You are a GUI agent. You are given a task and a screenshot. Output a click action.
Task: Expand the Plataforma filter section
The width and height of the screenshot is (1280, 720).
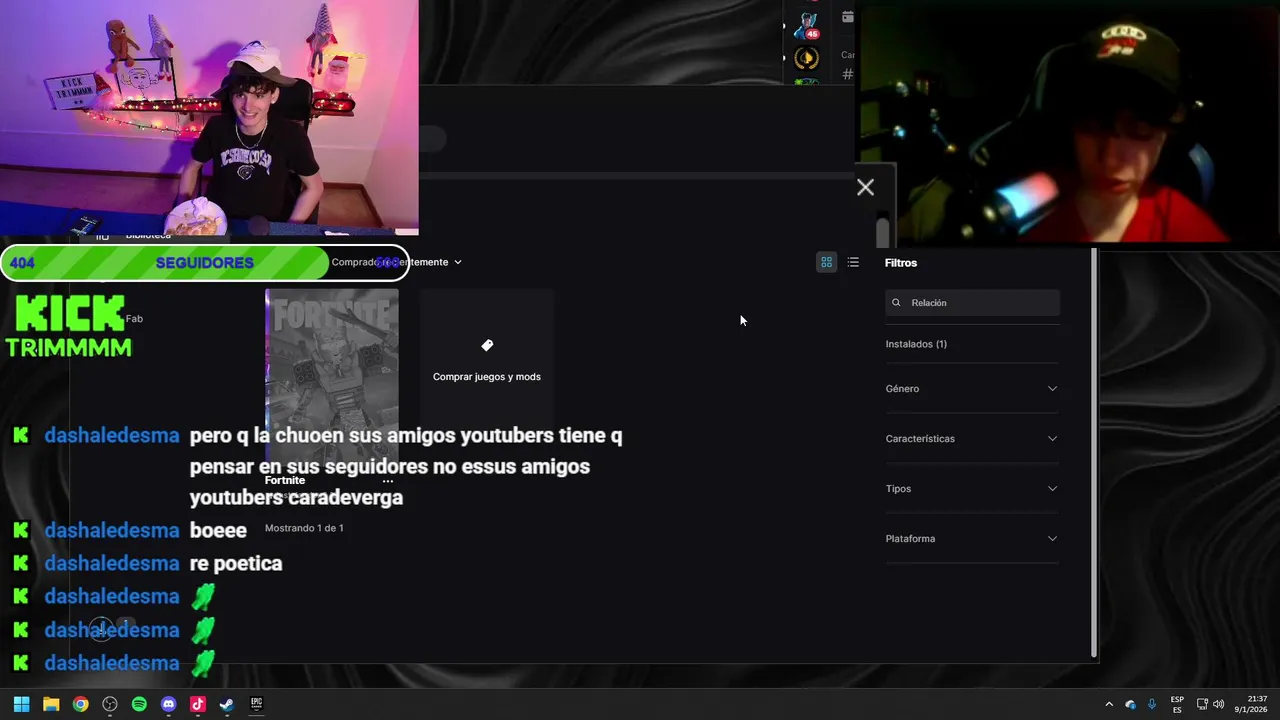[972, 538]
